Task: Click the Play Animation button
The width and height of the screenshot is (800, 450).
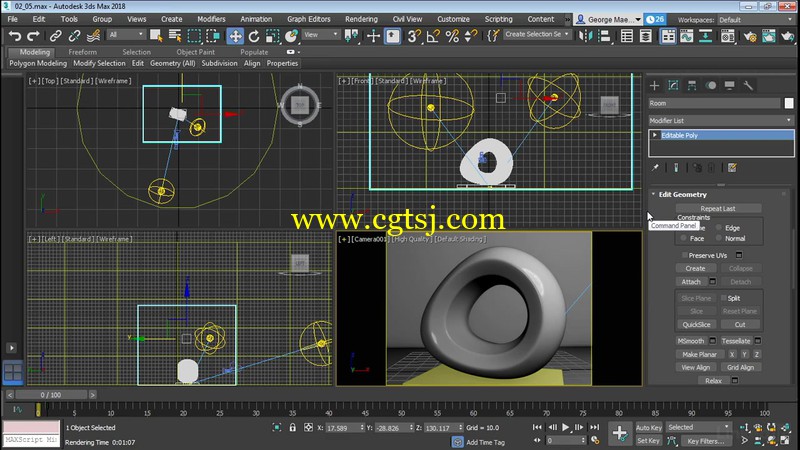Action: tap(565, 428)
